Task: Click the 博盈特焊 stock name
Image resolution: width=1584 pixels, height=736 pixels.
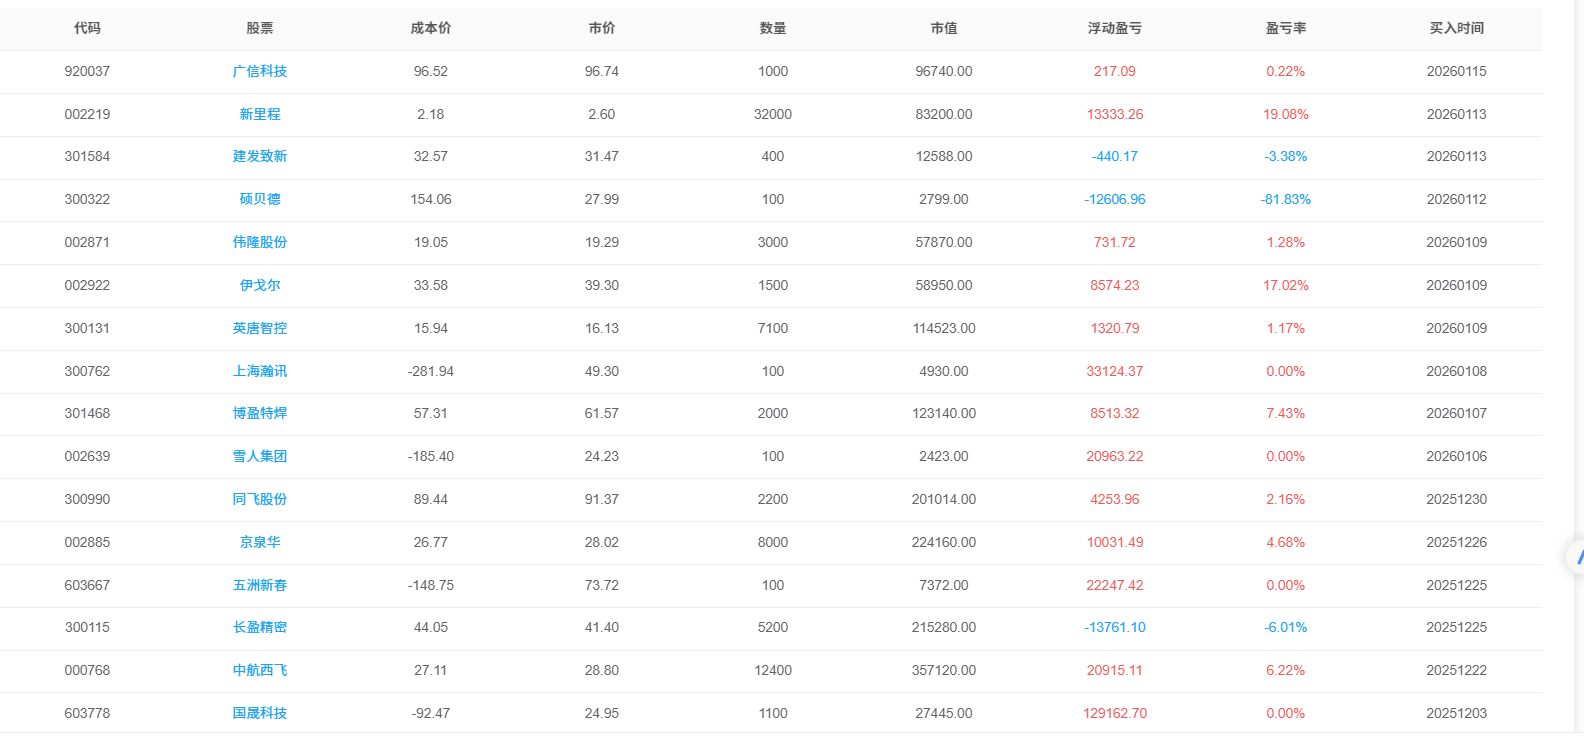Action: click(260, 413)
